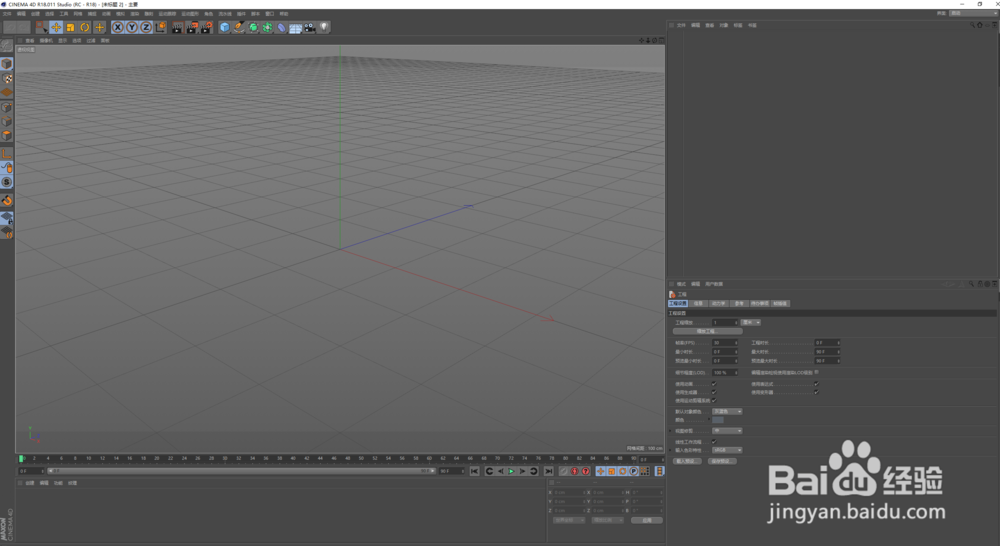Switch to Points mode

[6, 107]
